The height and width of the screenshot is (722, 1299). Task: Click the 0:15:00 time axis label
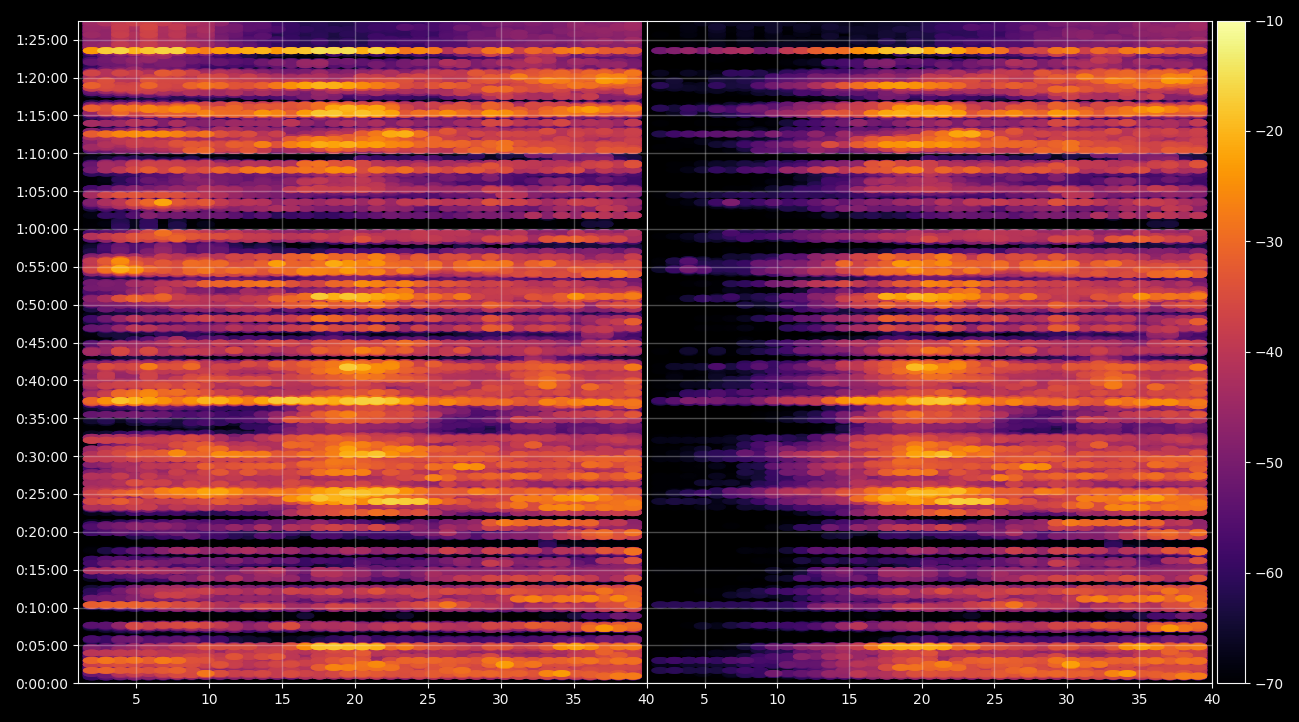(43, 570)
